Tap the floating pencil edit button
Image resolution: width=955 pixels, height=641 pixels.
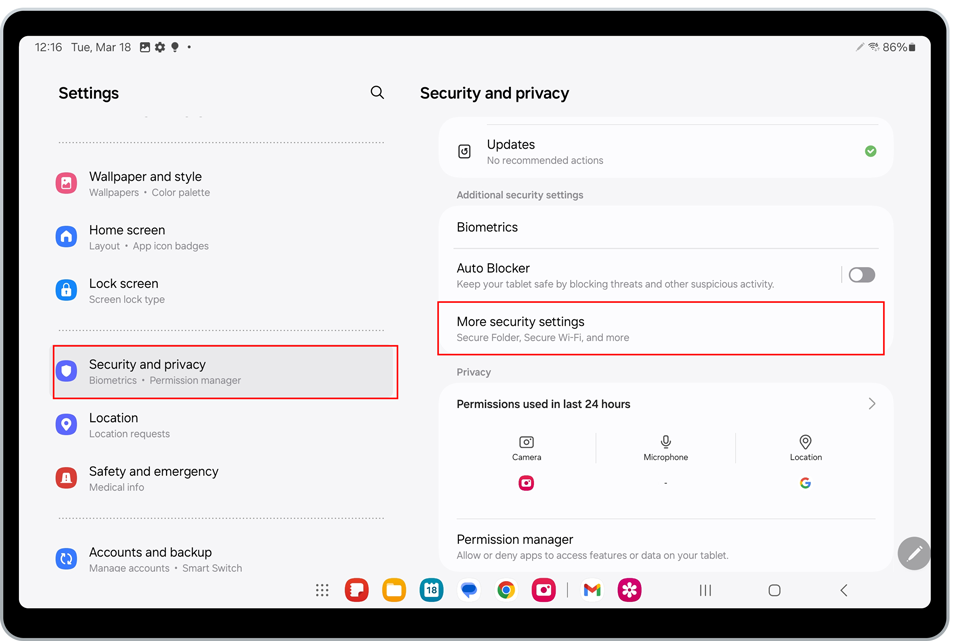point(914,553)
